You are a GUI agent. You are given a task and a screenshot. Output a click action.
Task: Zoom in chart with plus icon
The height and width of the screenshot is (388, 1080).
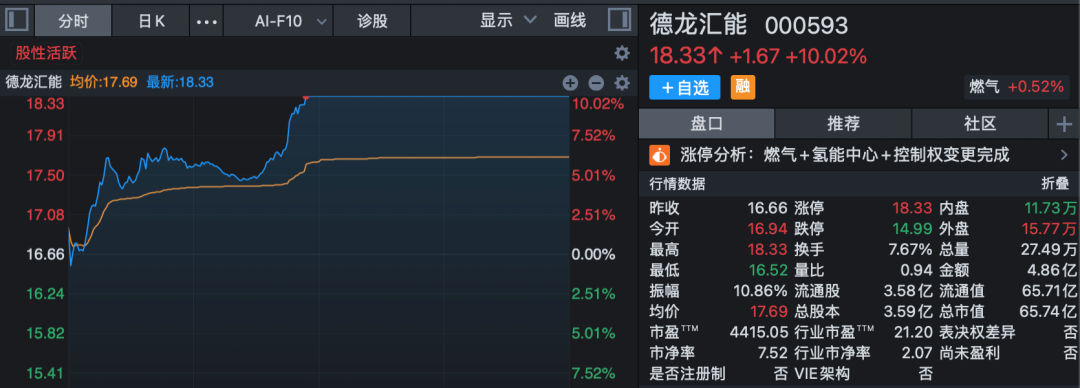point(570,83)
